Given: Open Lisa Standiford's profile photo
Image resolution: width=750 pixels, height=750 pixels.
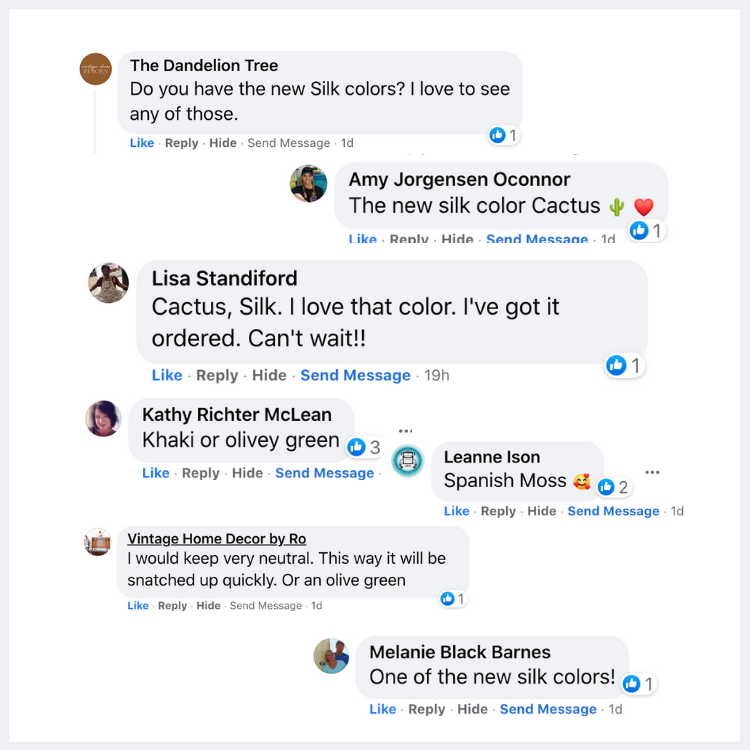Looking at the screenshot, I should (x=108, y=283).
